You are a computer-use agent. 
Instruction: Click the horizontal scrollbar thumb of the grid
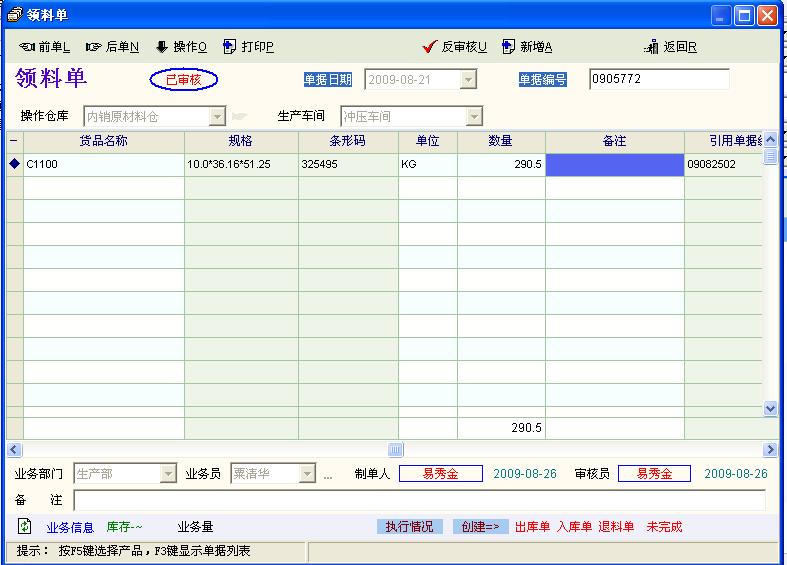(x=396, y=450)
